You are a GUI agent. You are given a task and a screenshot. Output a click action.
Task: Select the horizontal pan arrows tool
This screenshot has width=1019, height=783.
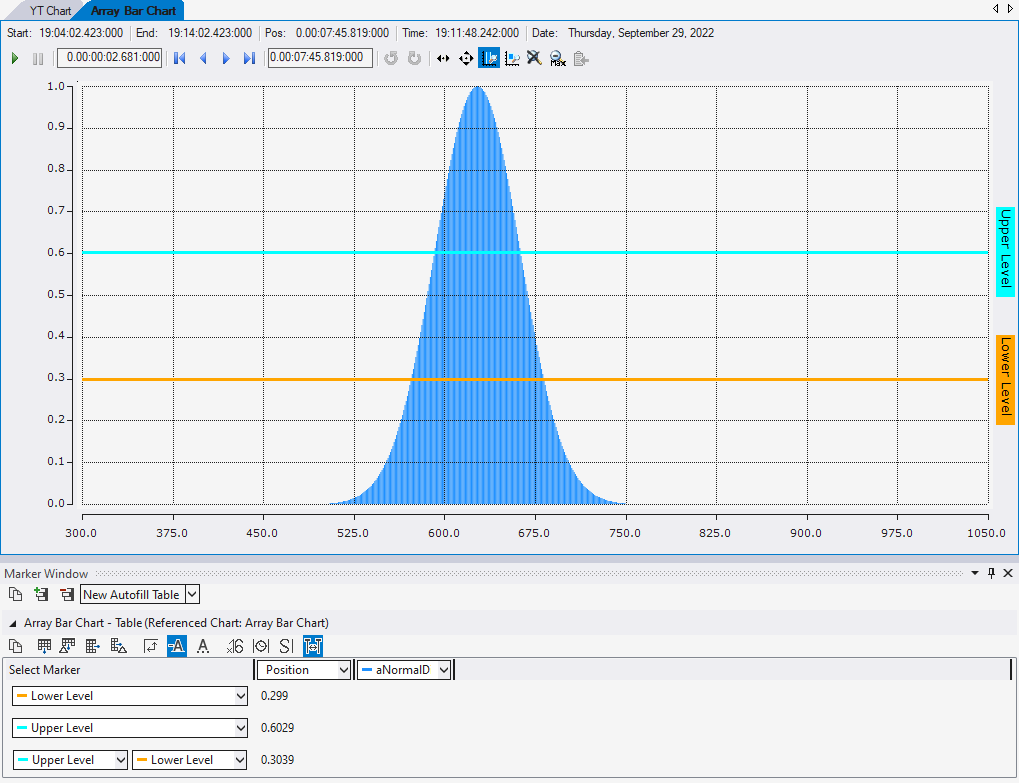[x=443, y=58]
